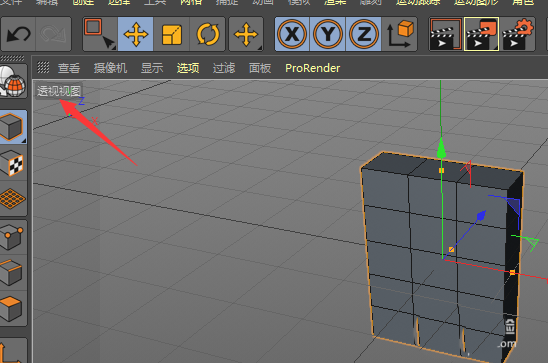Open the ProRender viewport menu
This screenshot has height=363, width=548.
[x=312, y=68]
